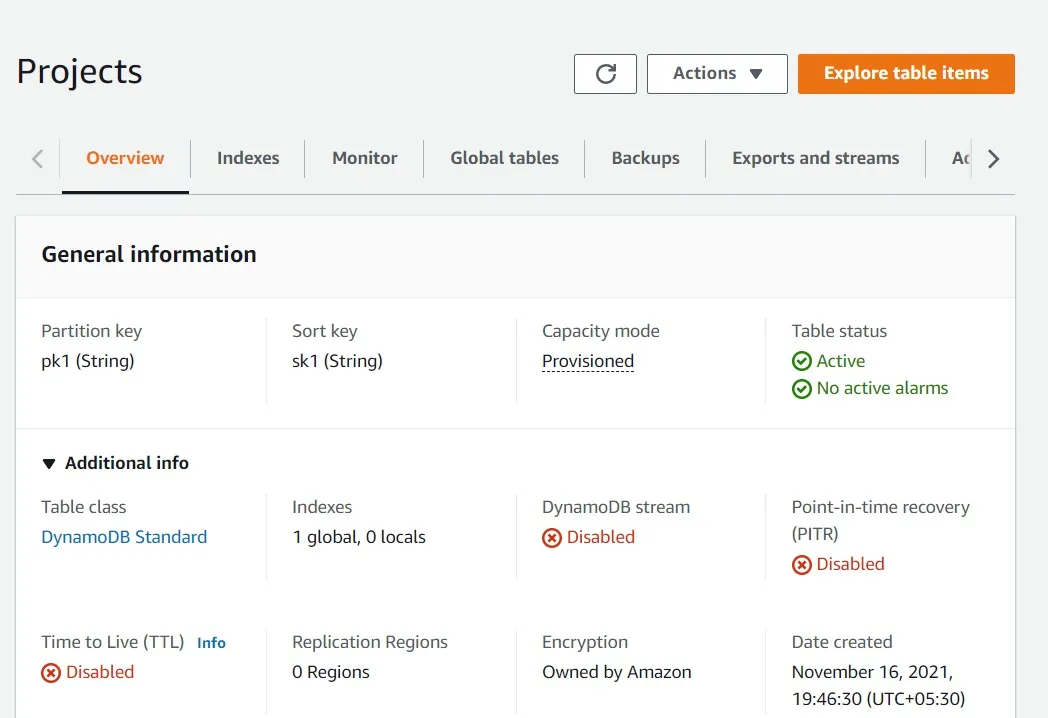This screenshot has height=718, width=1048.
Task: Go to the Global tables tab
Action: (x=504, y=158)
